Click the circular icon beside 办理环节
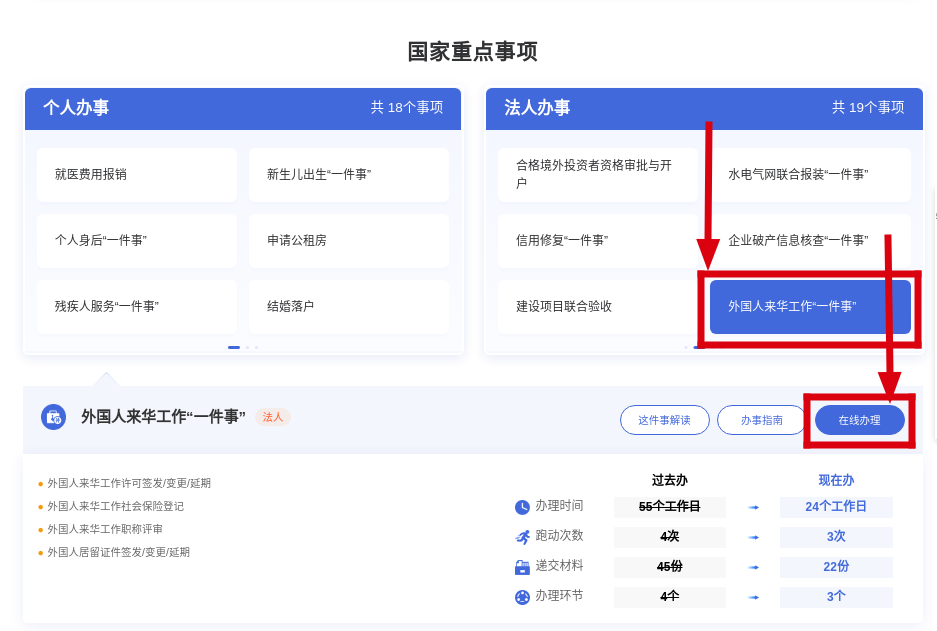 coord(522,597)
